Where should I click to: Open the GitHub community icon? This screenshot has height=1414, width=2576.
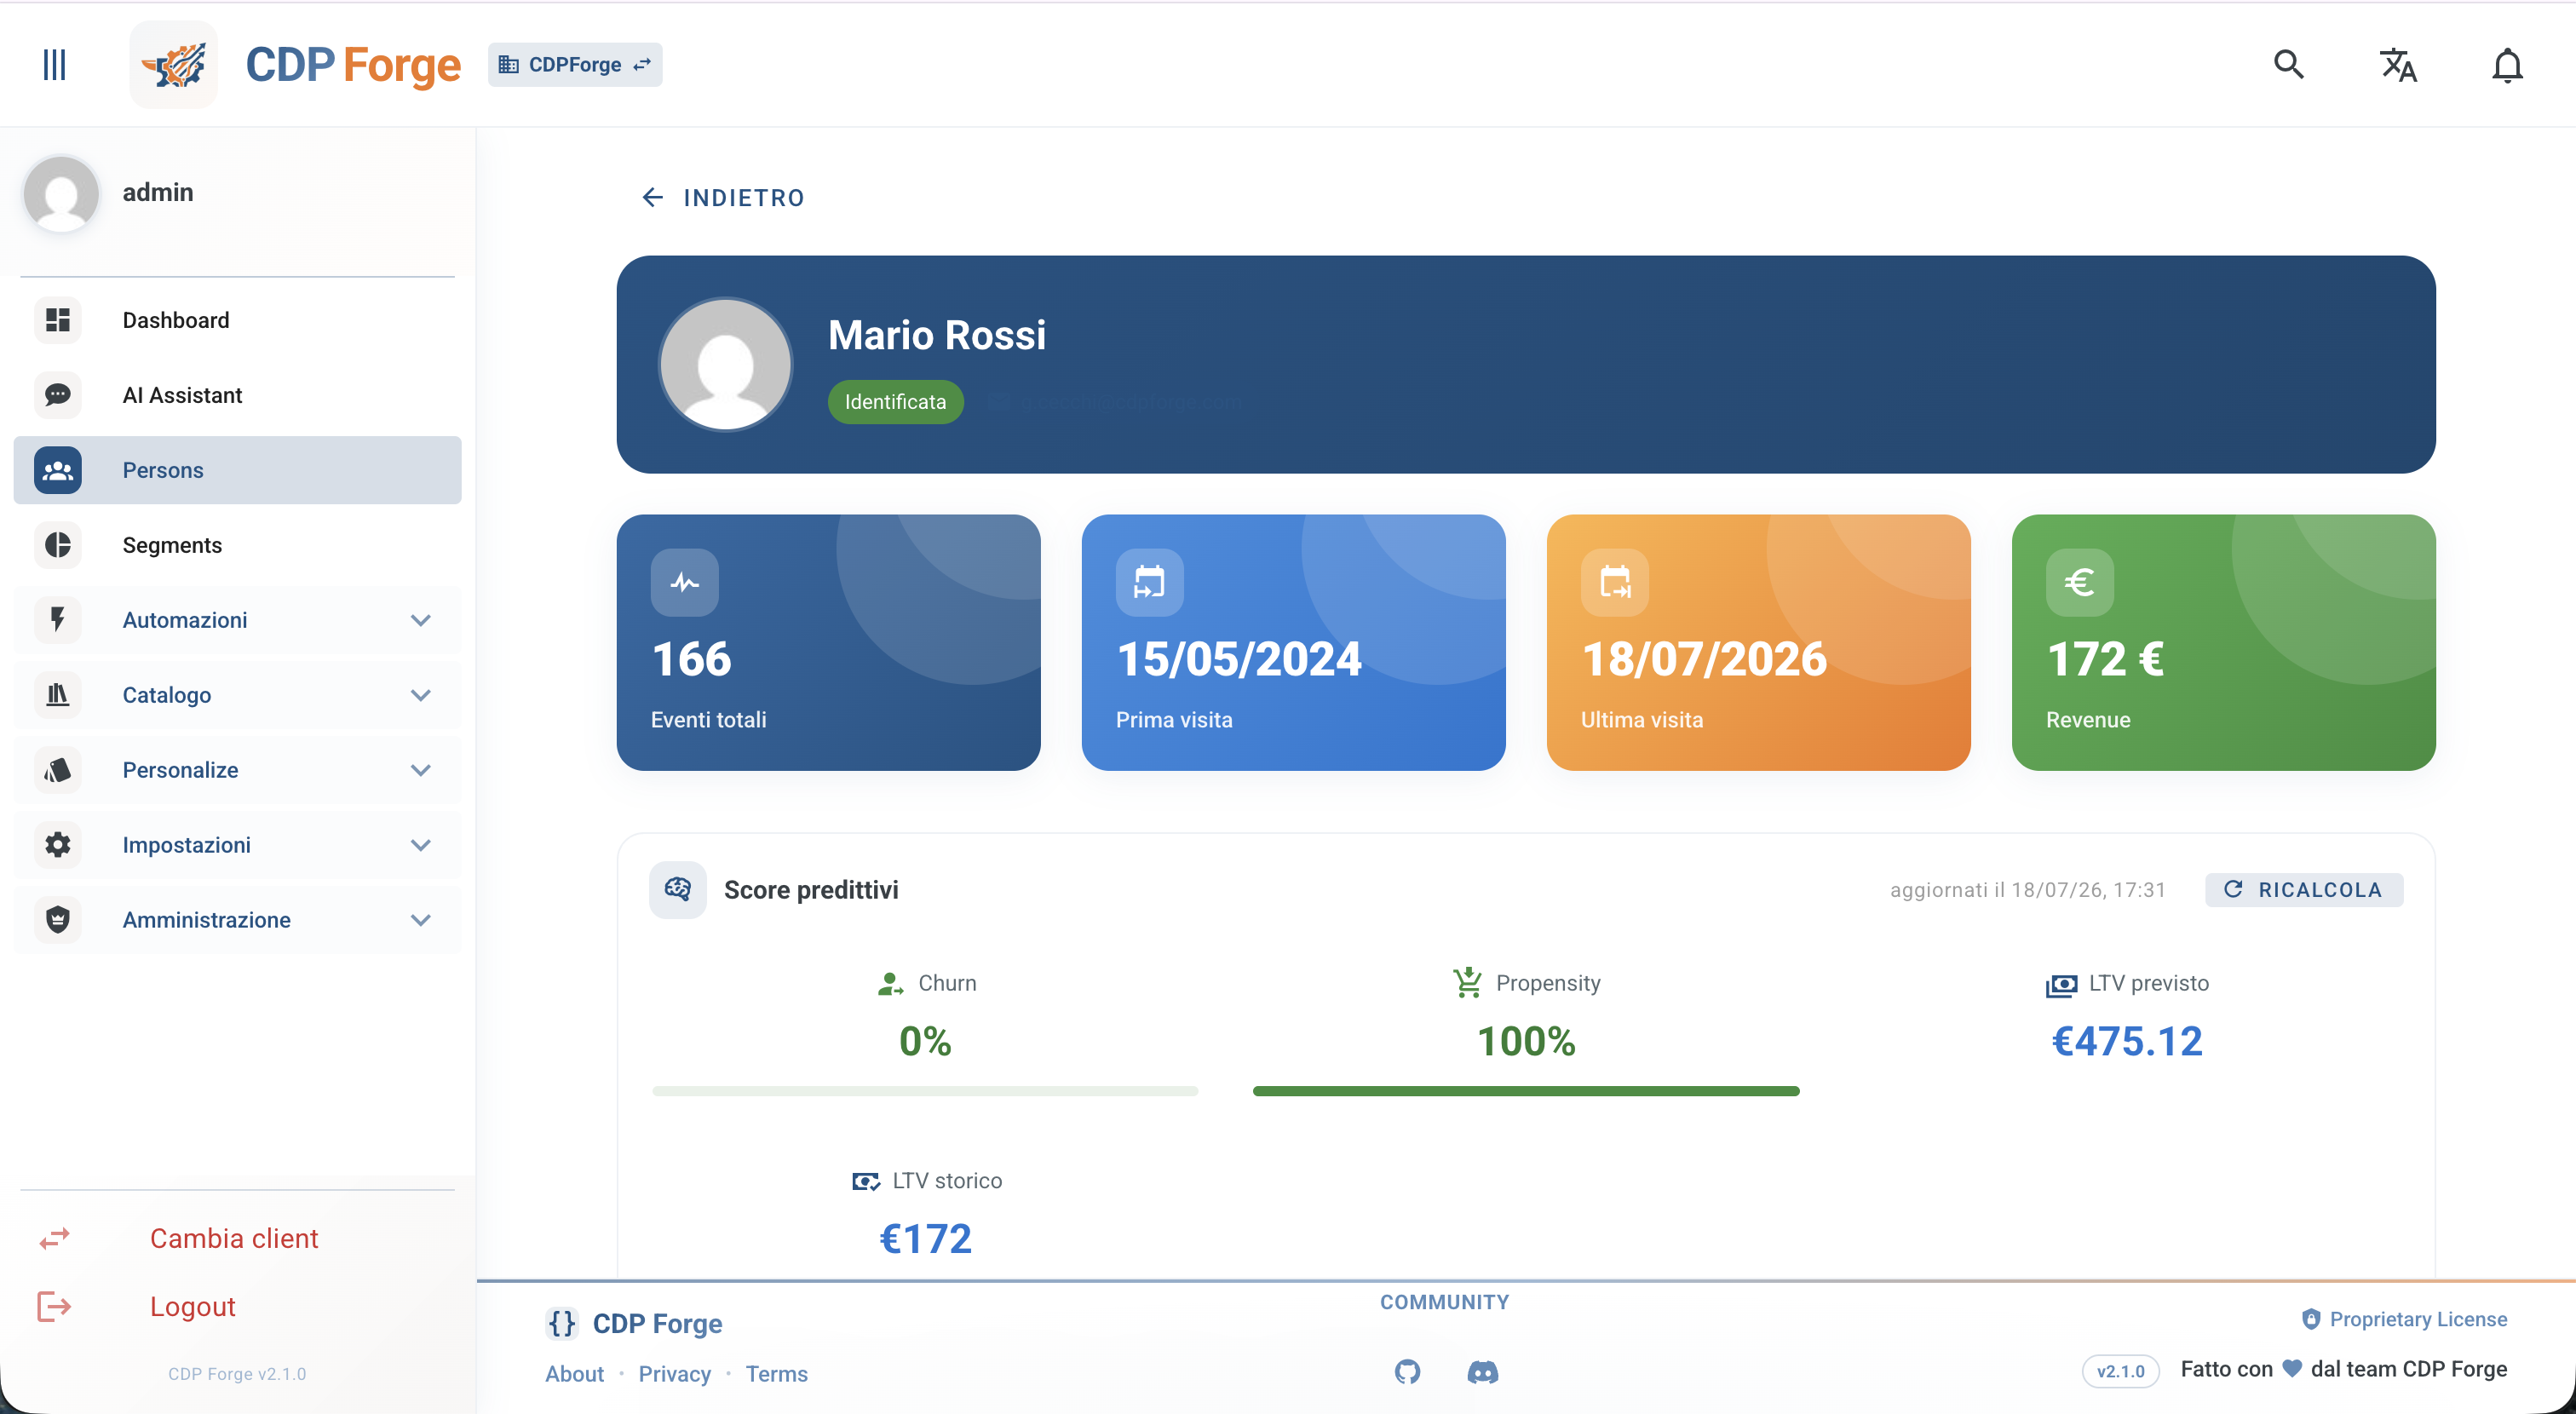tap(1407, 1373)
